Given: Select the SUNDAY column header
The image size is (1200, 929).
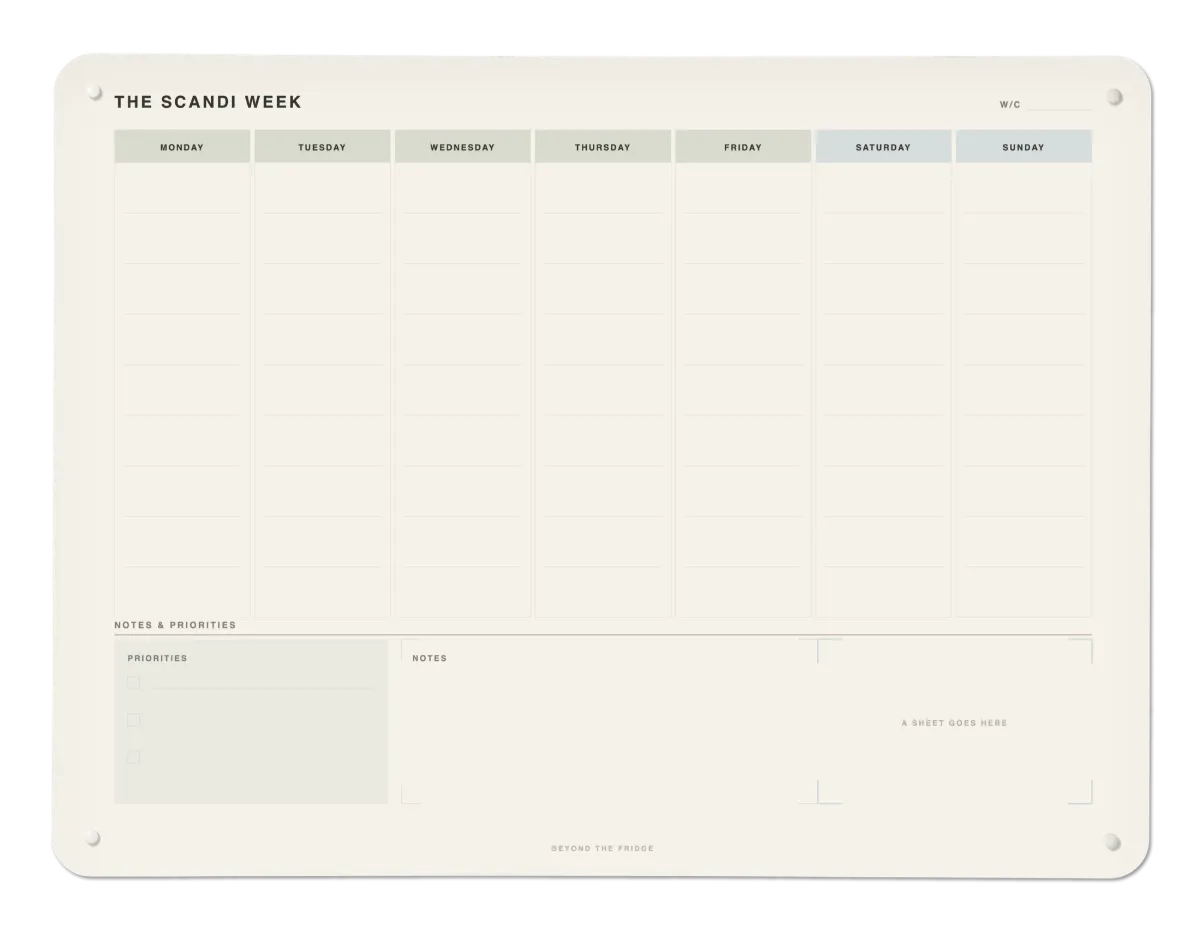Looking at the screenshot, I should (1023, 147).
